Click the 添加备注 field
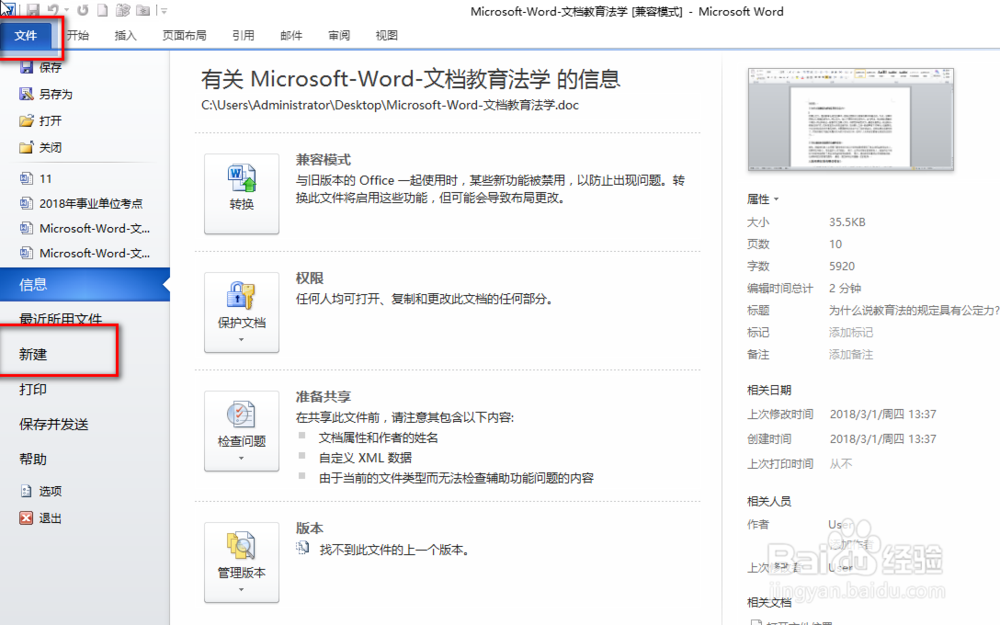The image size is (1000, 625). pos(851,355)
